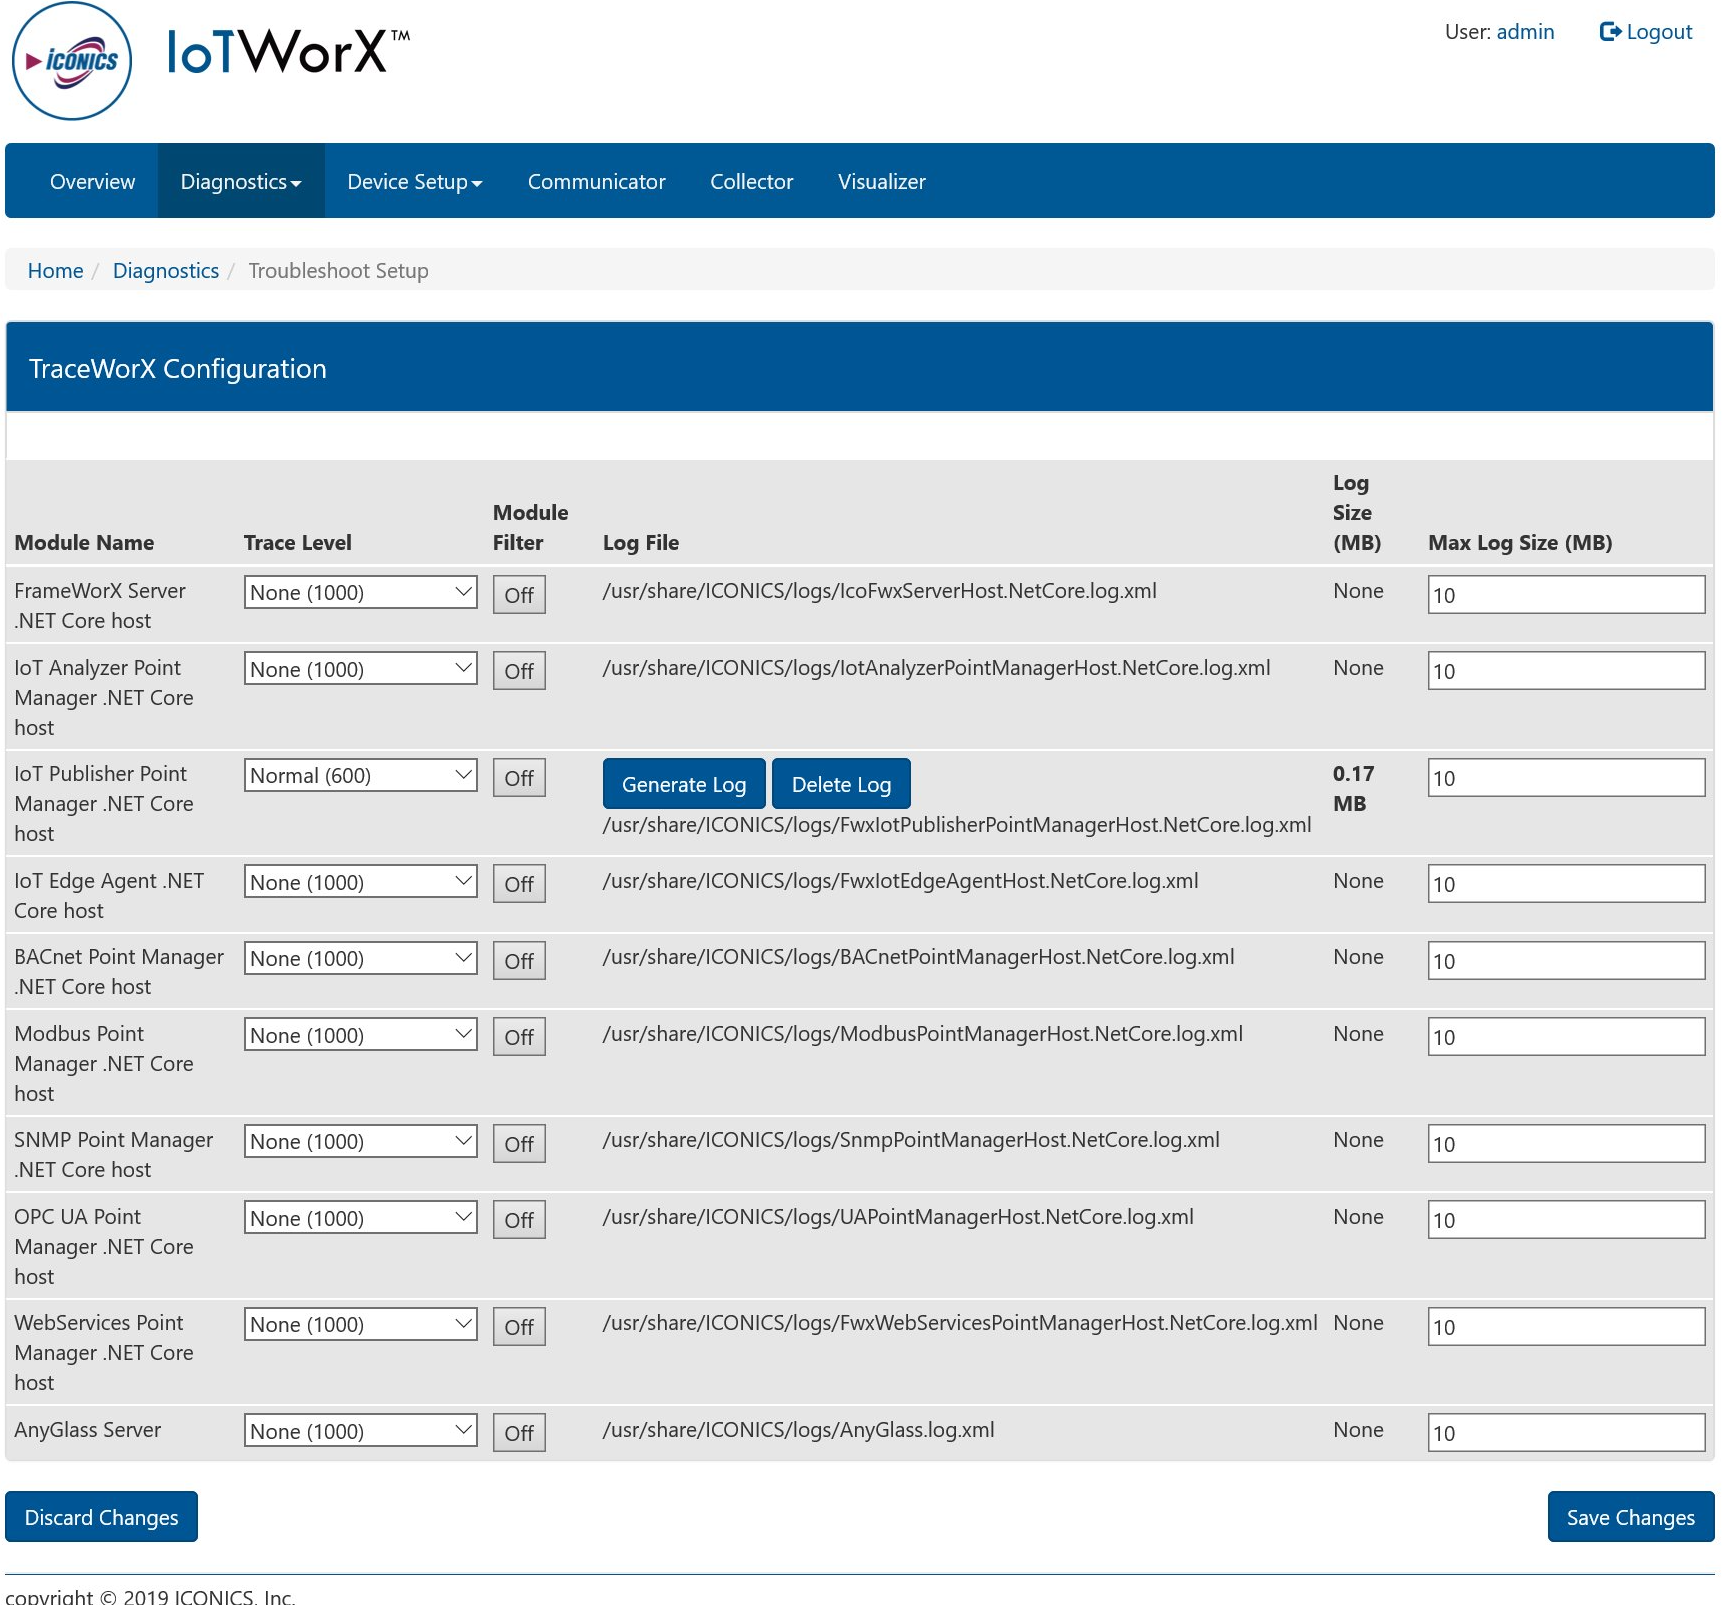This screenshot has height=1605, width=1732.
Task: Toggle Module Filter for Modbus Point Manager
Action: 518,1037
